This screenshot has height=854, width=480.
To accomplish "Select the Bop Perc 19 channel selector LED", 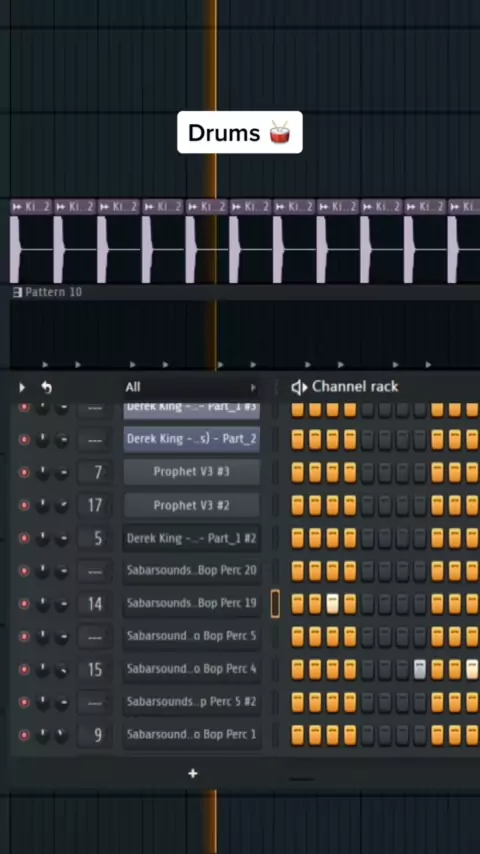I will (x=275, y=603).
